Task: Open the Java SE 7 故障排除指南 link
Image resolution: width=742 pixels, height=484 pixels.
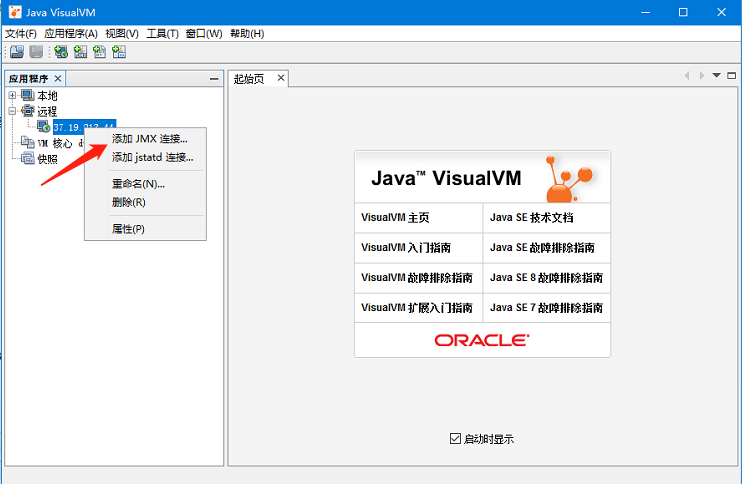Action: click(x=547, y=308)
